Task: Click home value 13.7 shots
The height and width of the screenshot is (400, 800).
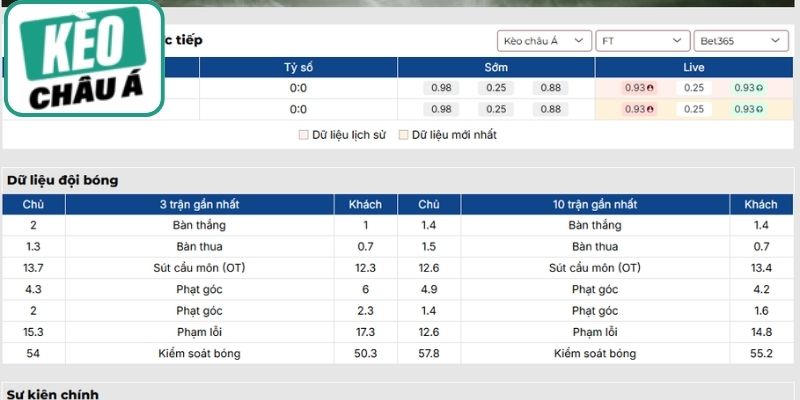Action: [33, 268]
